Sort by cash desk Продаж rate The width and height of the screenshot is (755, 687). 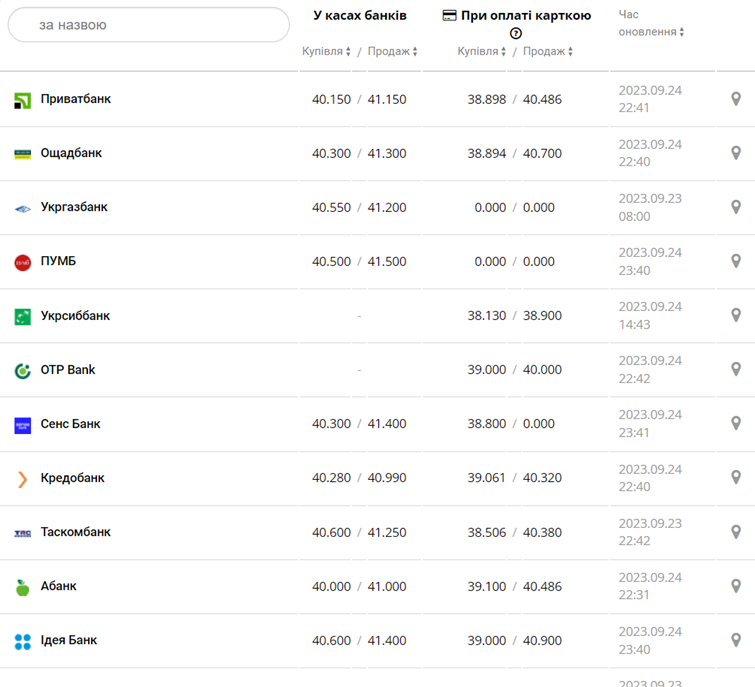pos(392,52)
